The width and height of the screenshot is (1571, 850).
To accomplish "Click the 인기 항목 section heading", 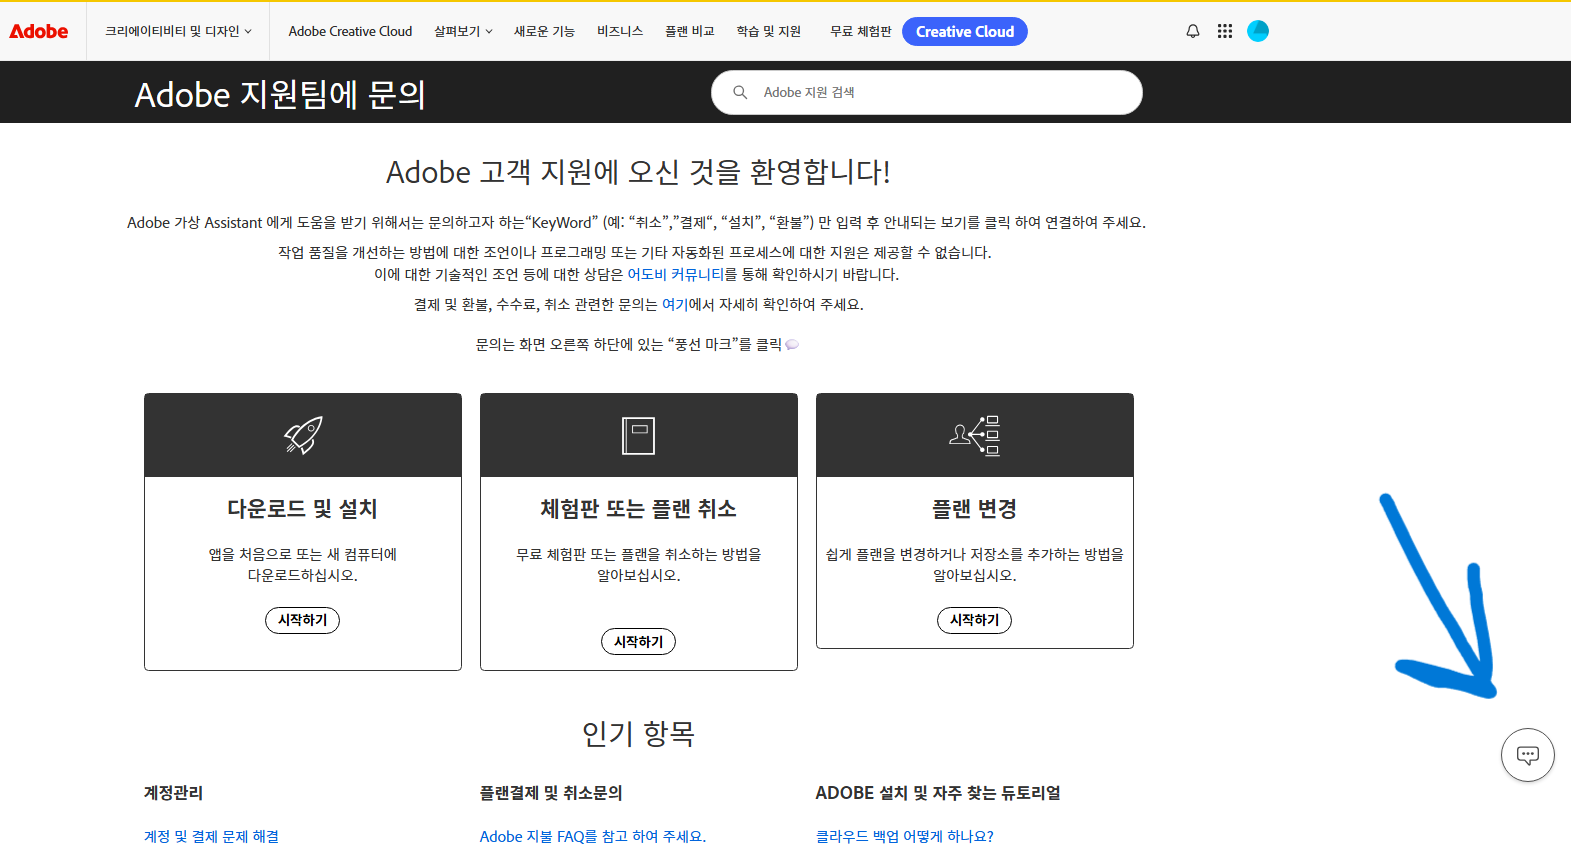I will pyautogui.click(x=638, y=734).
